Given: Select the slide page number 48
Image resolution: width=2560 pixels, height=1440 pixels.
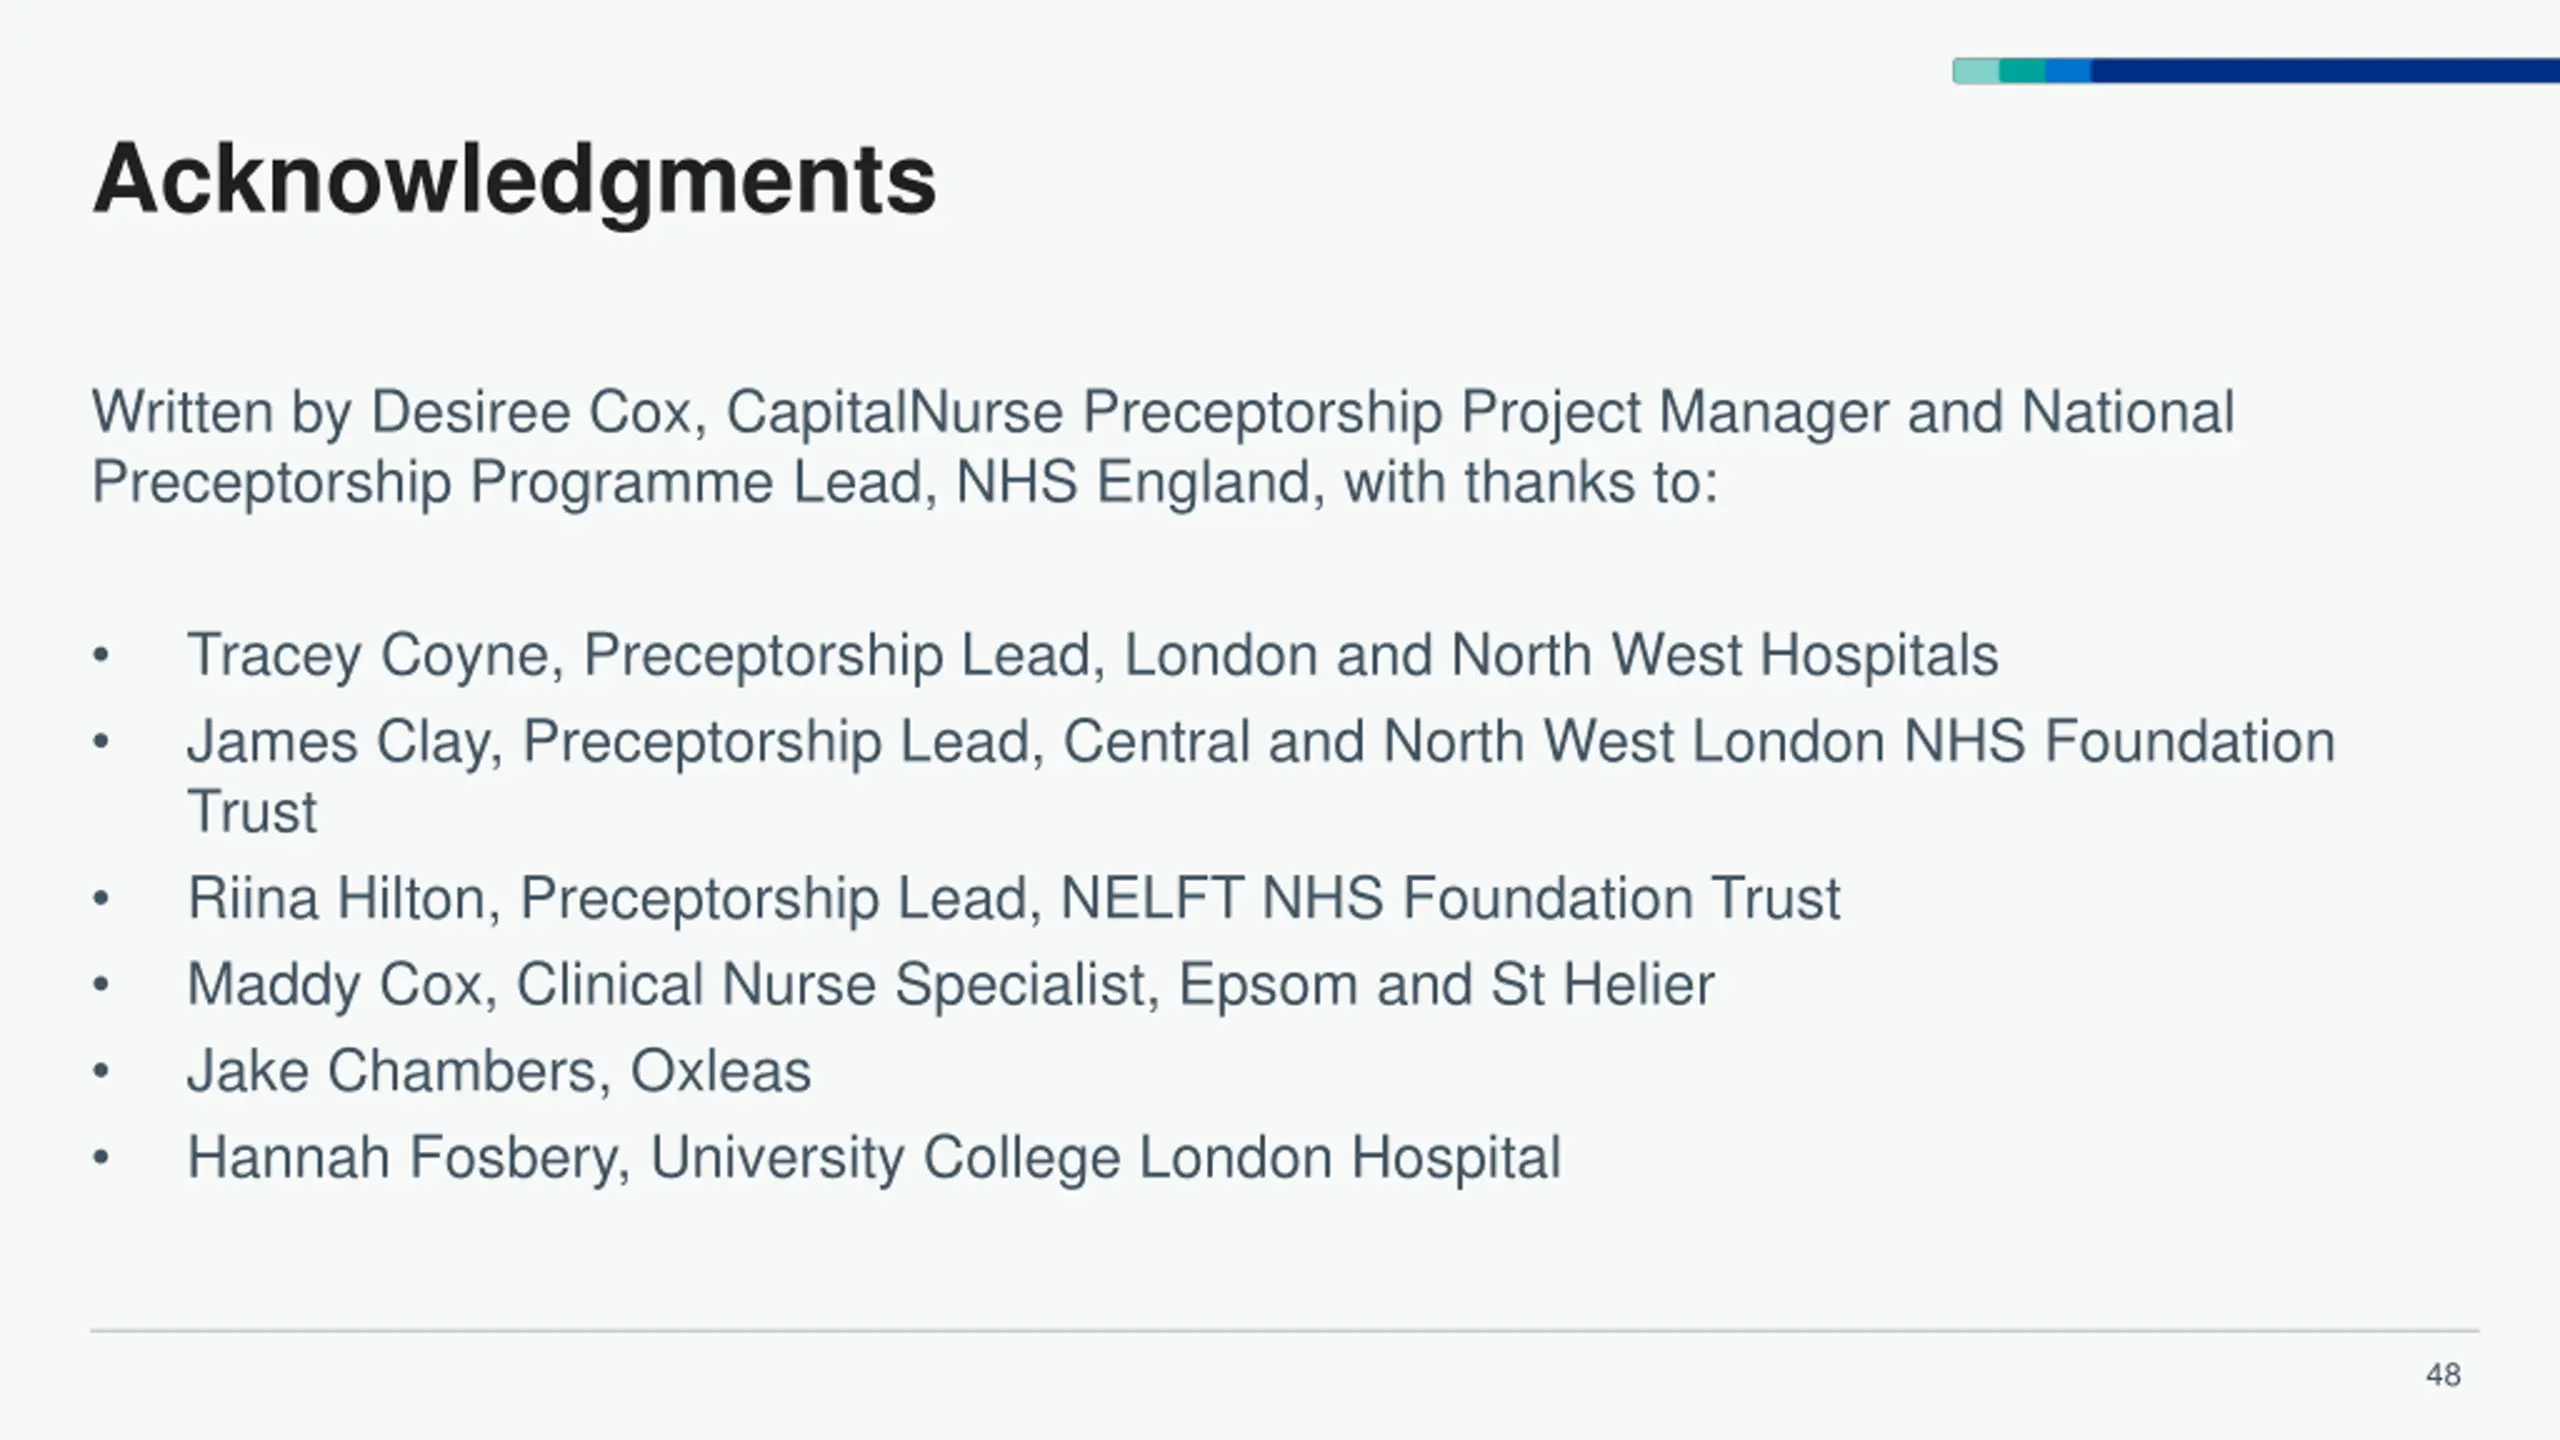Looking at the screenshot, I should pos(2442,1375).
